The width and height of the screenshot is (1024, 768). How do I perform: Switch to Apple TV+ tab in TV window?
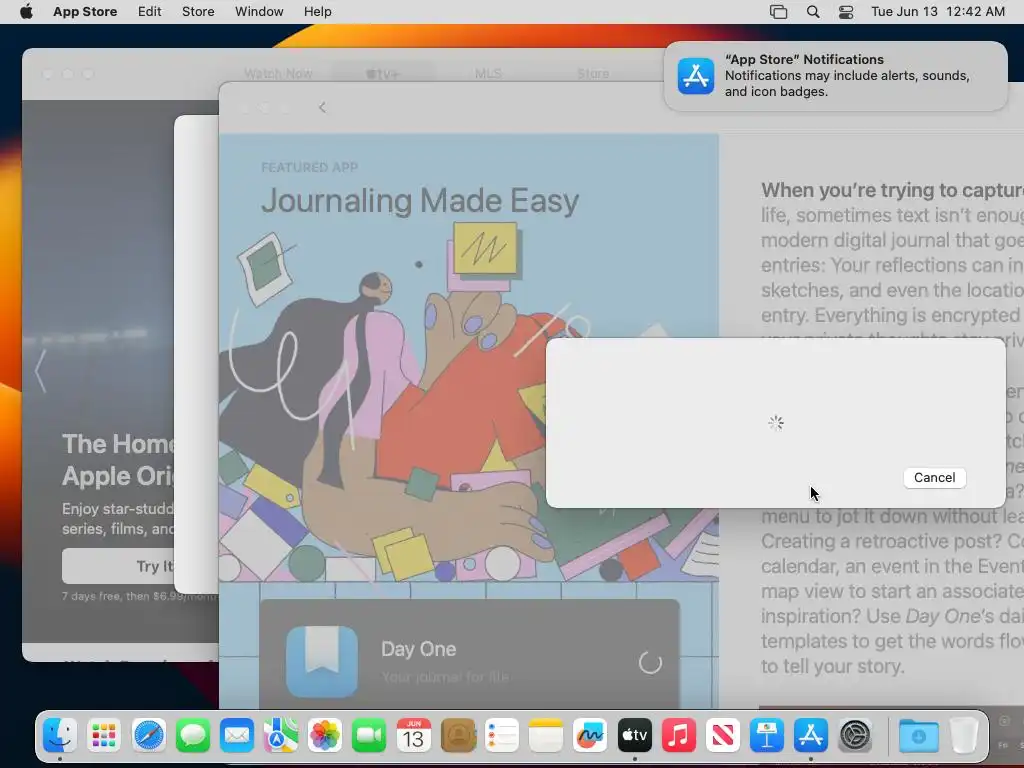383,74
